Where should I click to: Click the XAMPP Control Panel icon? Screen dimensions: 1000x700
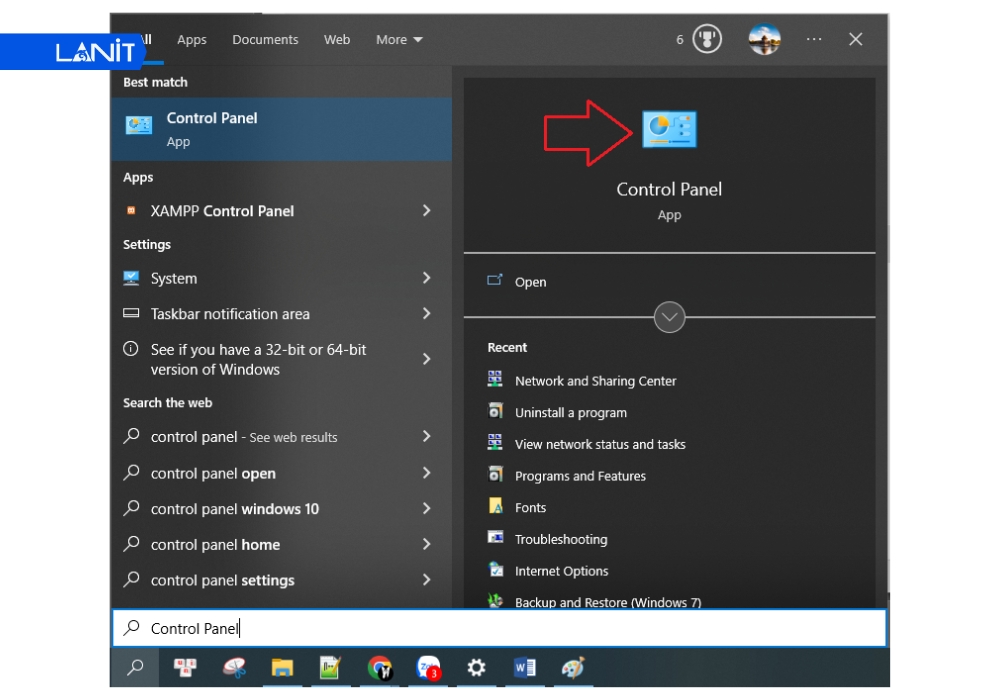131,210
